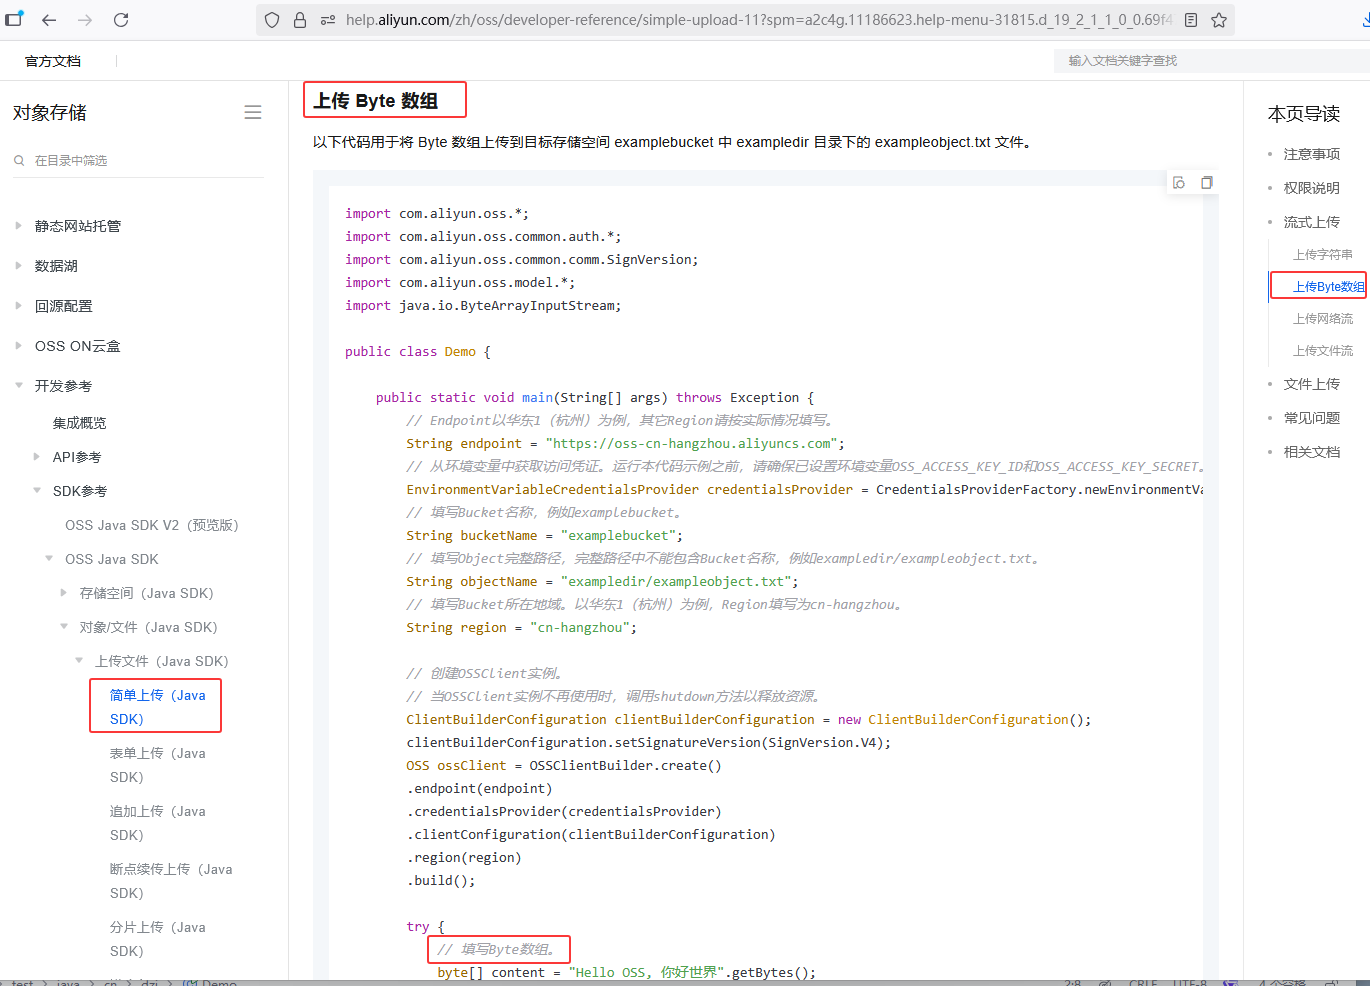Select 表单上传 (Java SDK) in the sidebar
The image size is (1370, 986).
(x=157, y=765)
